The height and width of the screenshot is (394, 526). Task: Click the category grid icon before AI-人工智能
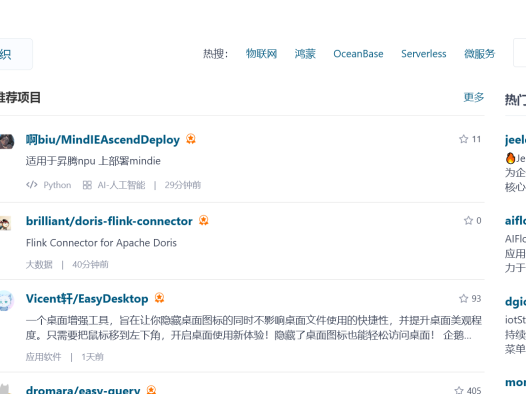[87, 185]
